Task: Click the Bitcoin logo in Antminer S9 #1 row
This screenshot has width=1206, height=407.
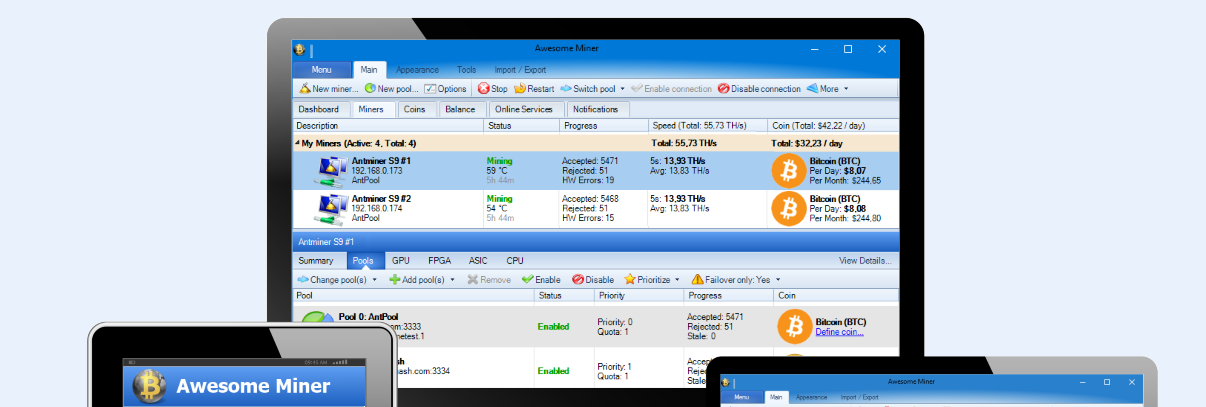Action: [x=788, y=171]
